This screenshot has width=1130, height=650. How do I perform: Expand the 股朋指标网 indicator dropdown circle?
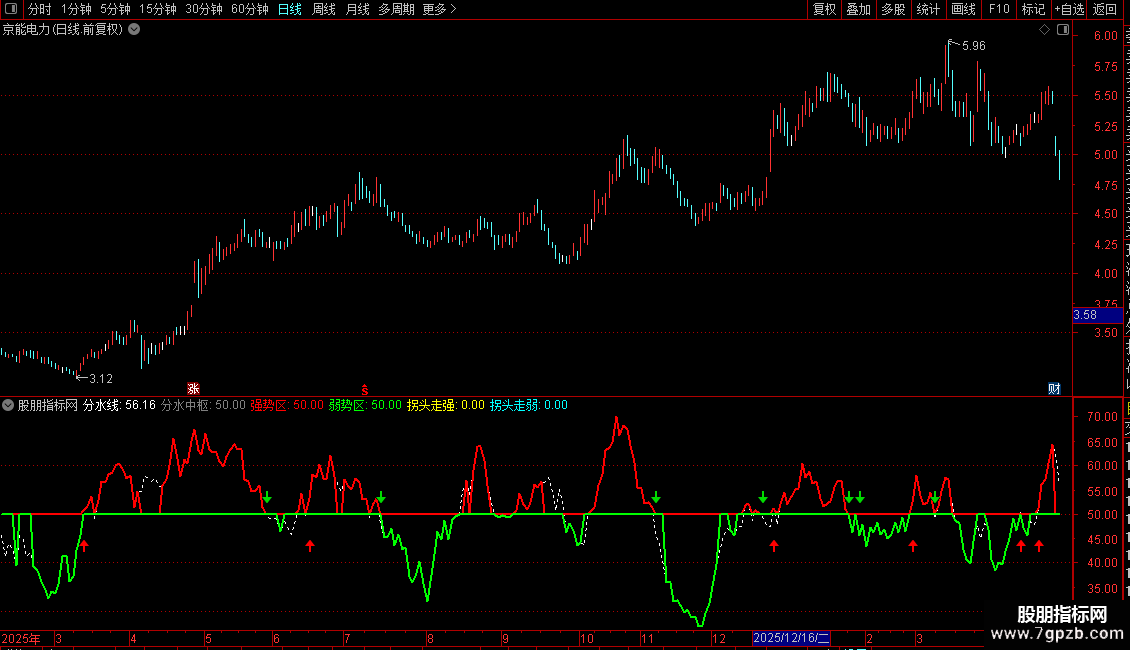(x=8, y=405)
